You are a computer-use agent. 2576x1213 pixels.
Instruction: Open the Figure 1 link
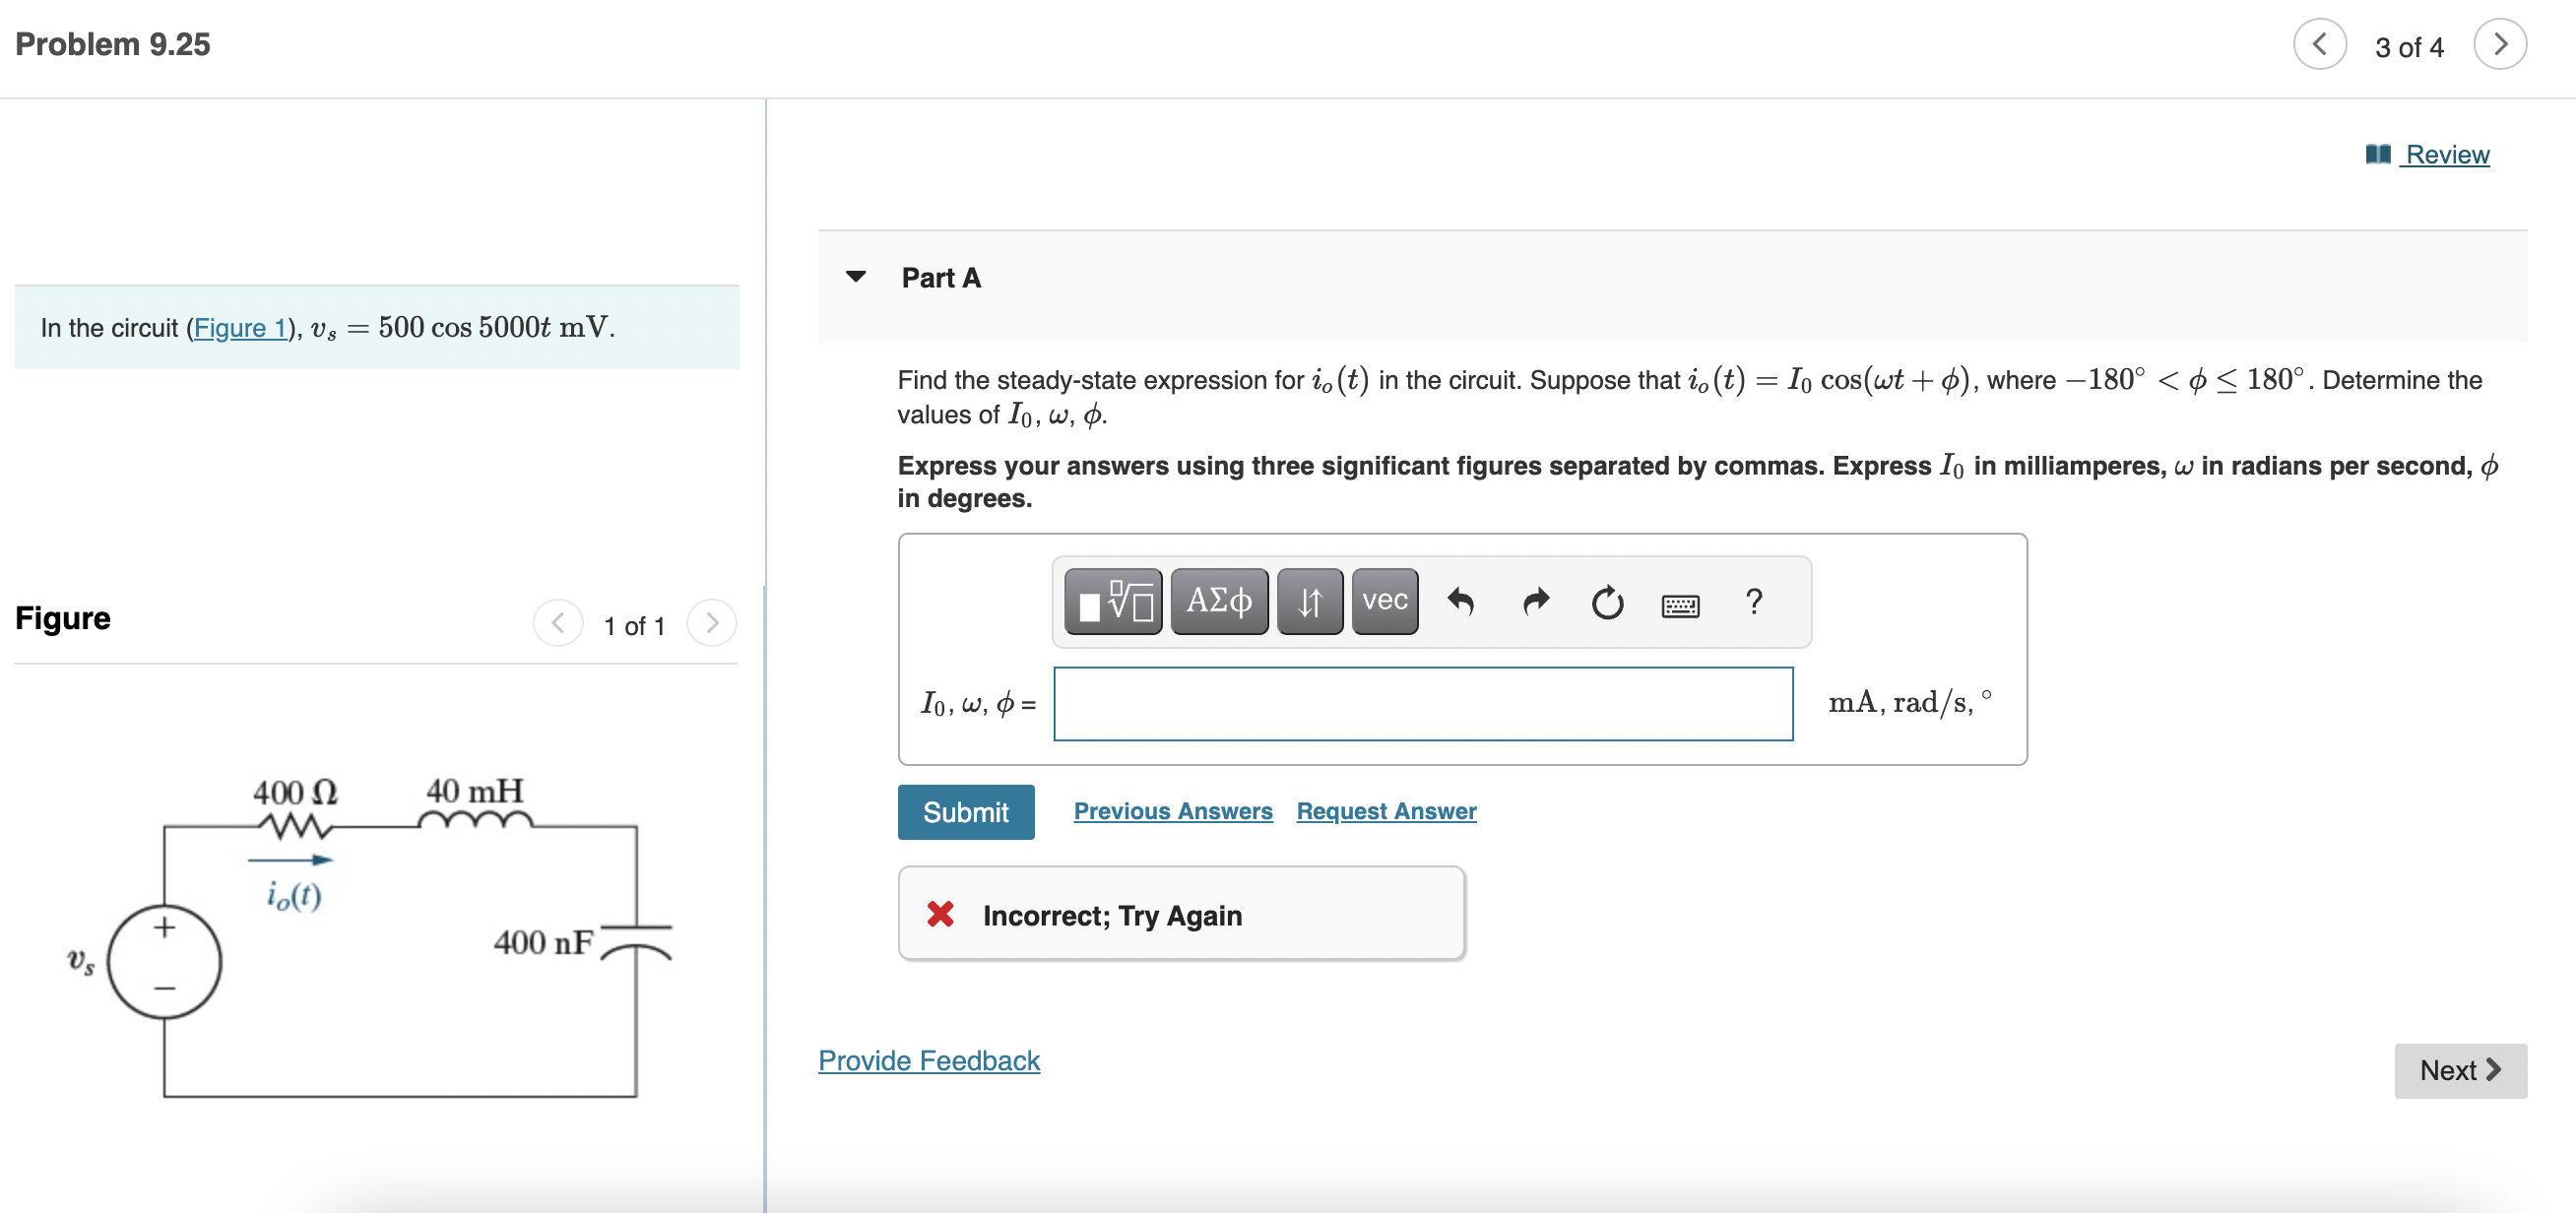click(x=239, y=328)
